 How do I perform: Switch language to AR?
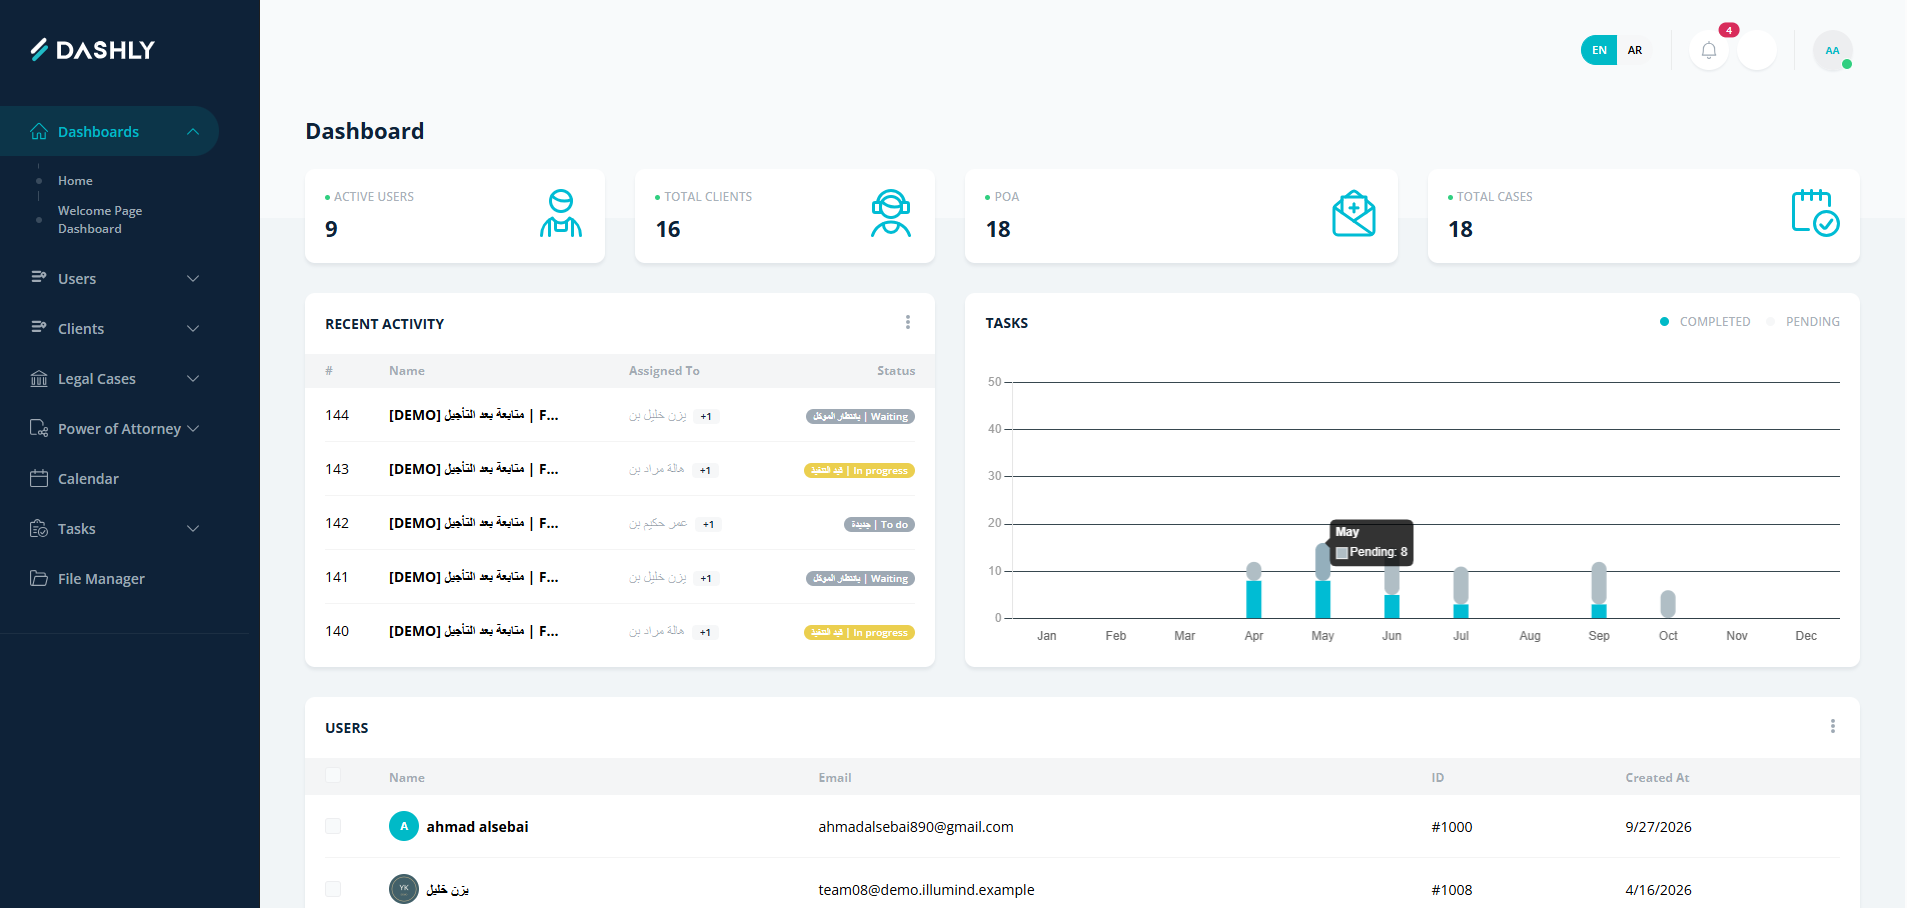tap(1635, 50)
